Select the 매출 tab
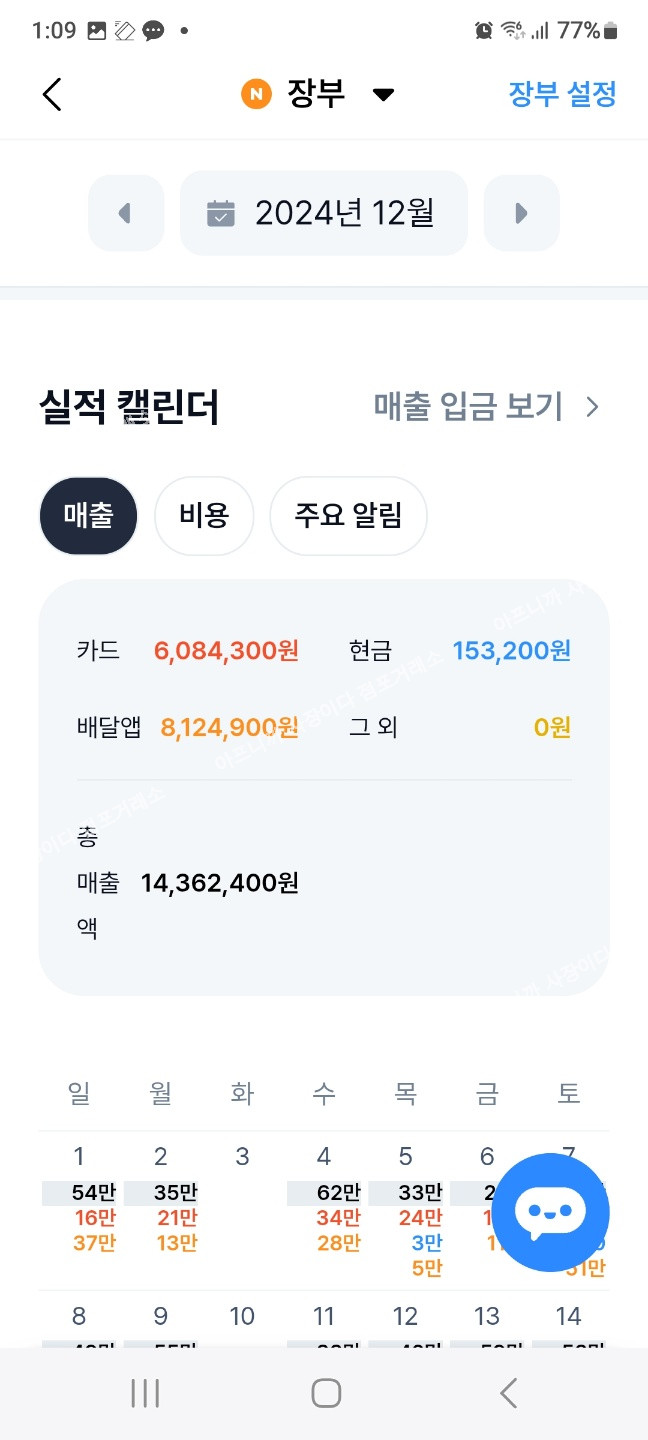Screen dimensions: 648x1440 tap(88, 516)
